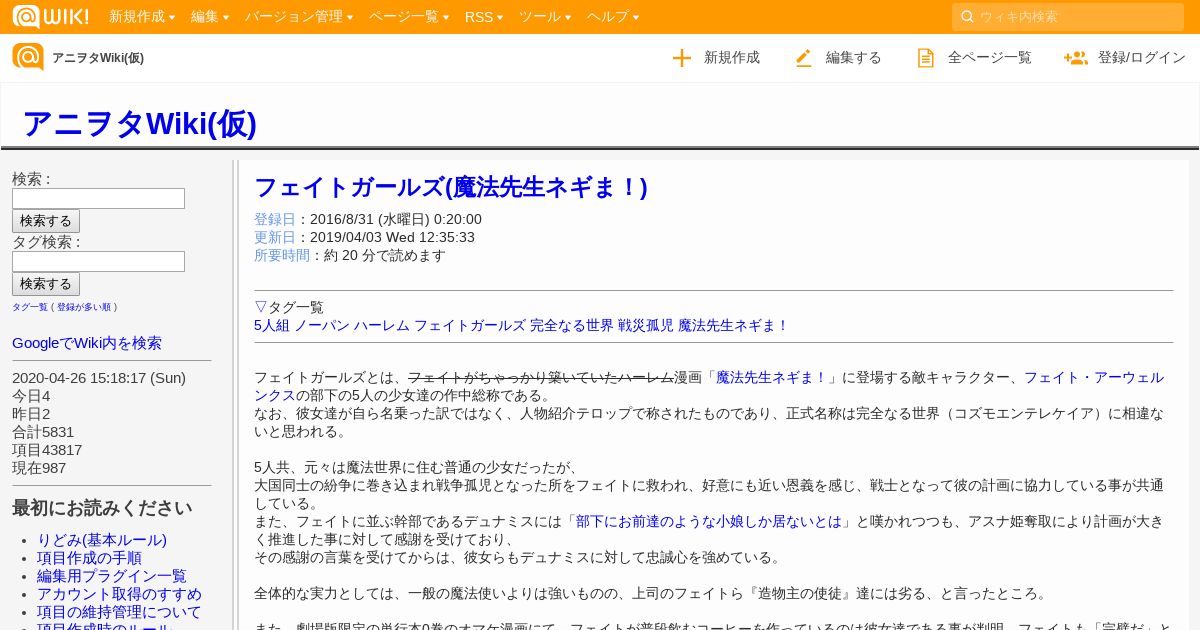Open the タグ一覧 small link
The image size is (1200, 630).
tap(30, 307)
